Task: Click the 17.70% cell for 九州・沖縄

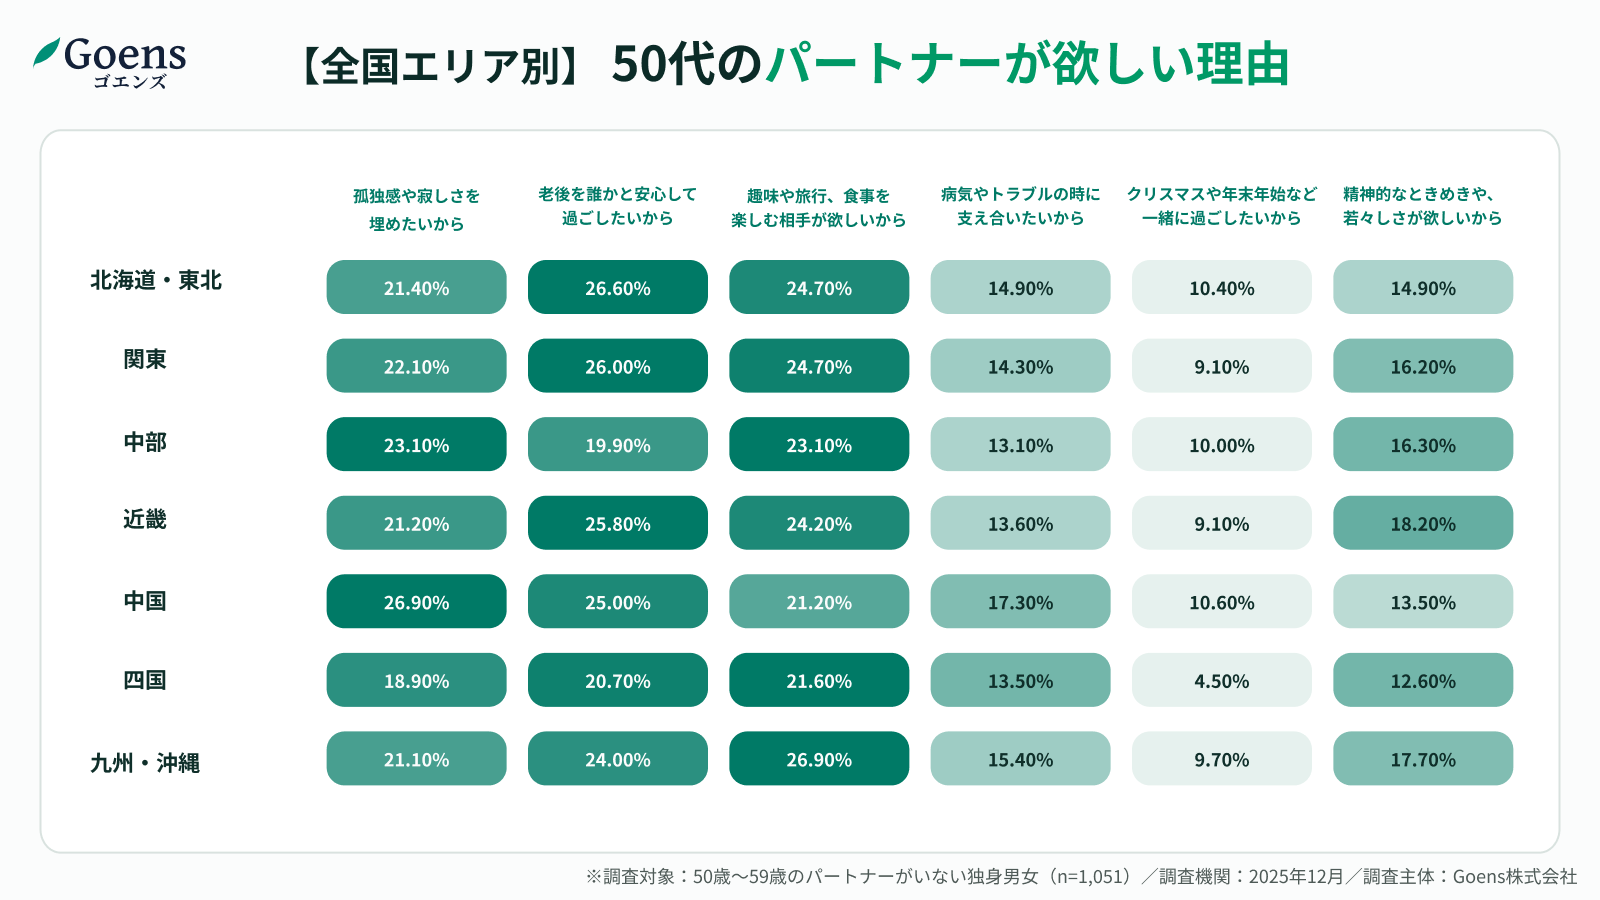Action: tap(1422, 759)
